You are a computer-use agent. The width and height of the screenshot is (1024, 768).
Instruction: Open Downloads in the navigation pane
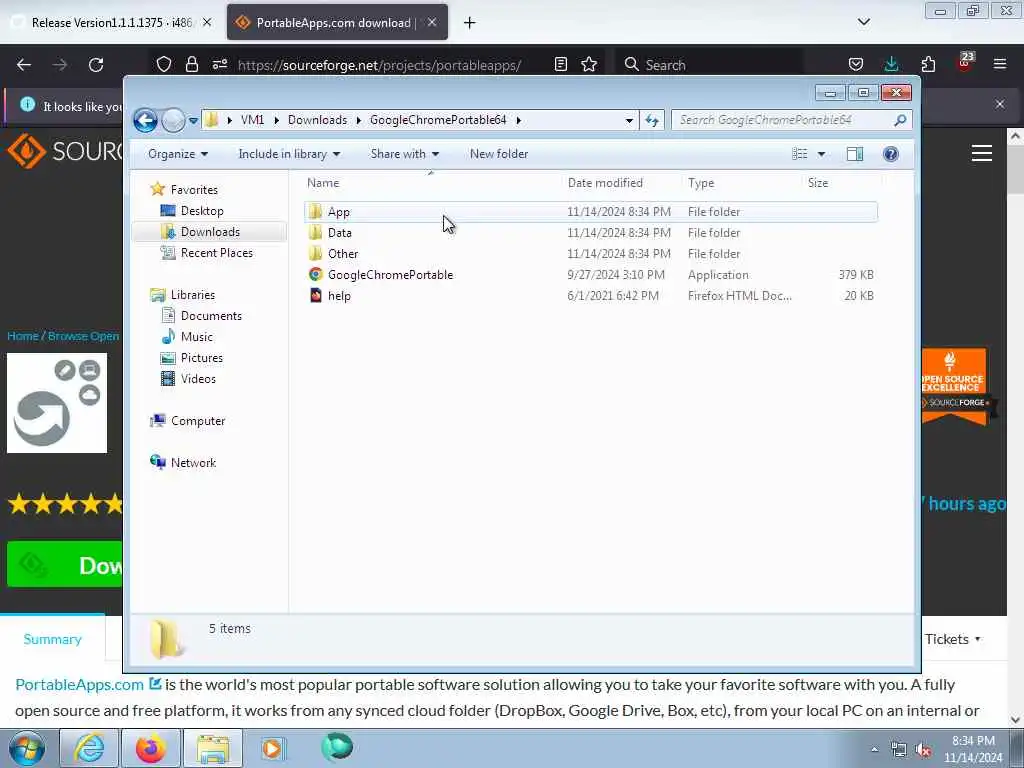point(210,232)
